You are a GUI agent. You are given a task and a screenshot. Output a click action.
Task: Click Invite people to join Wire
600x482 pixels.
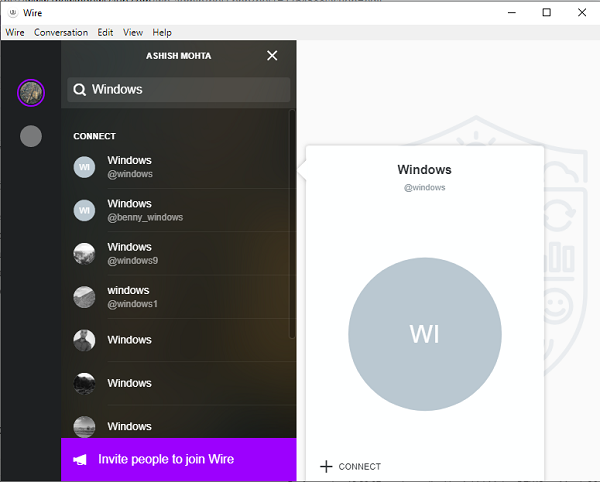coord(179,459)
